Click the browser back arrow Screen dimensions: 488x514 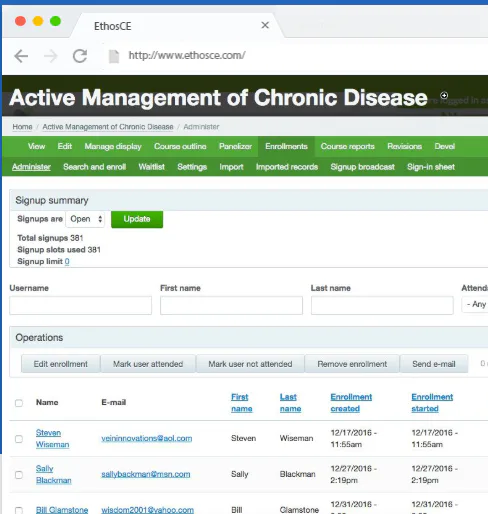pos(21,56)
